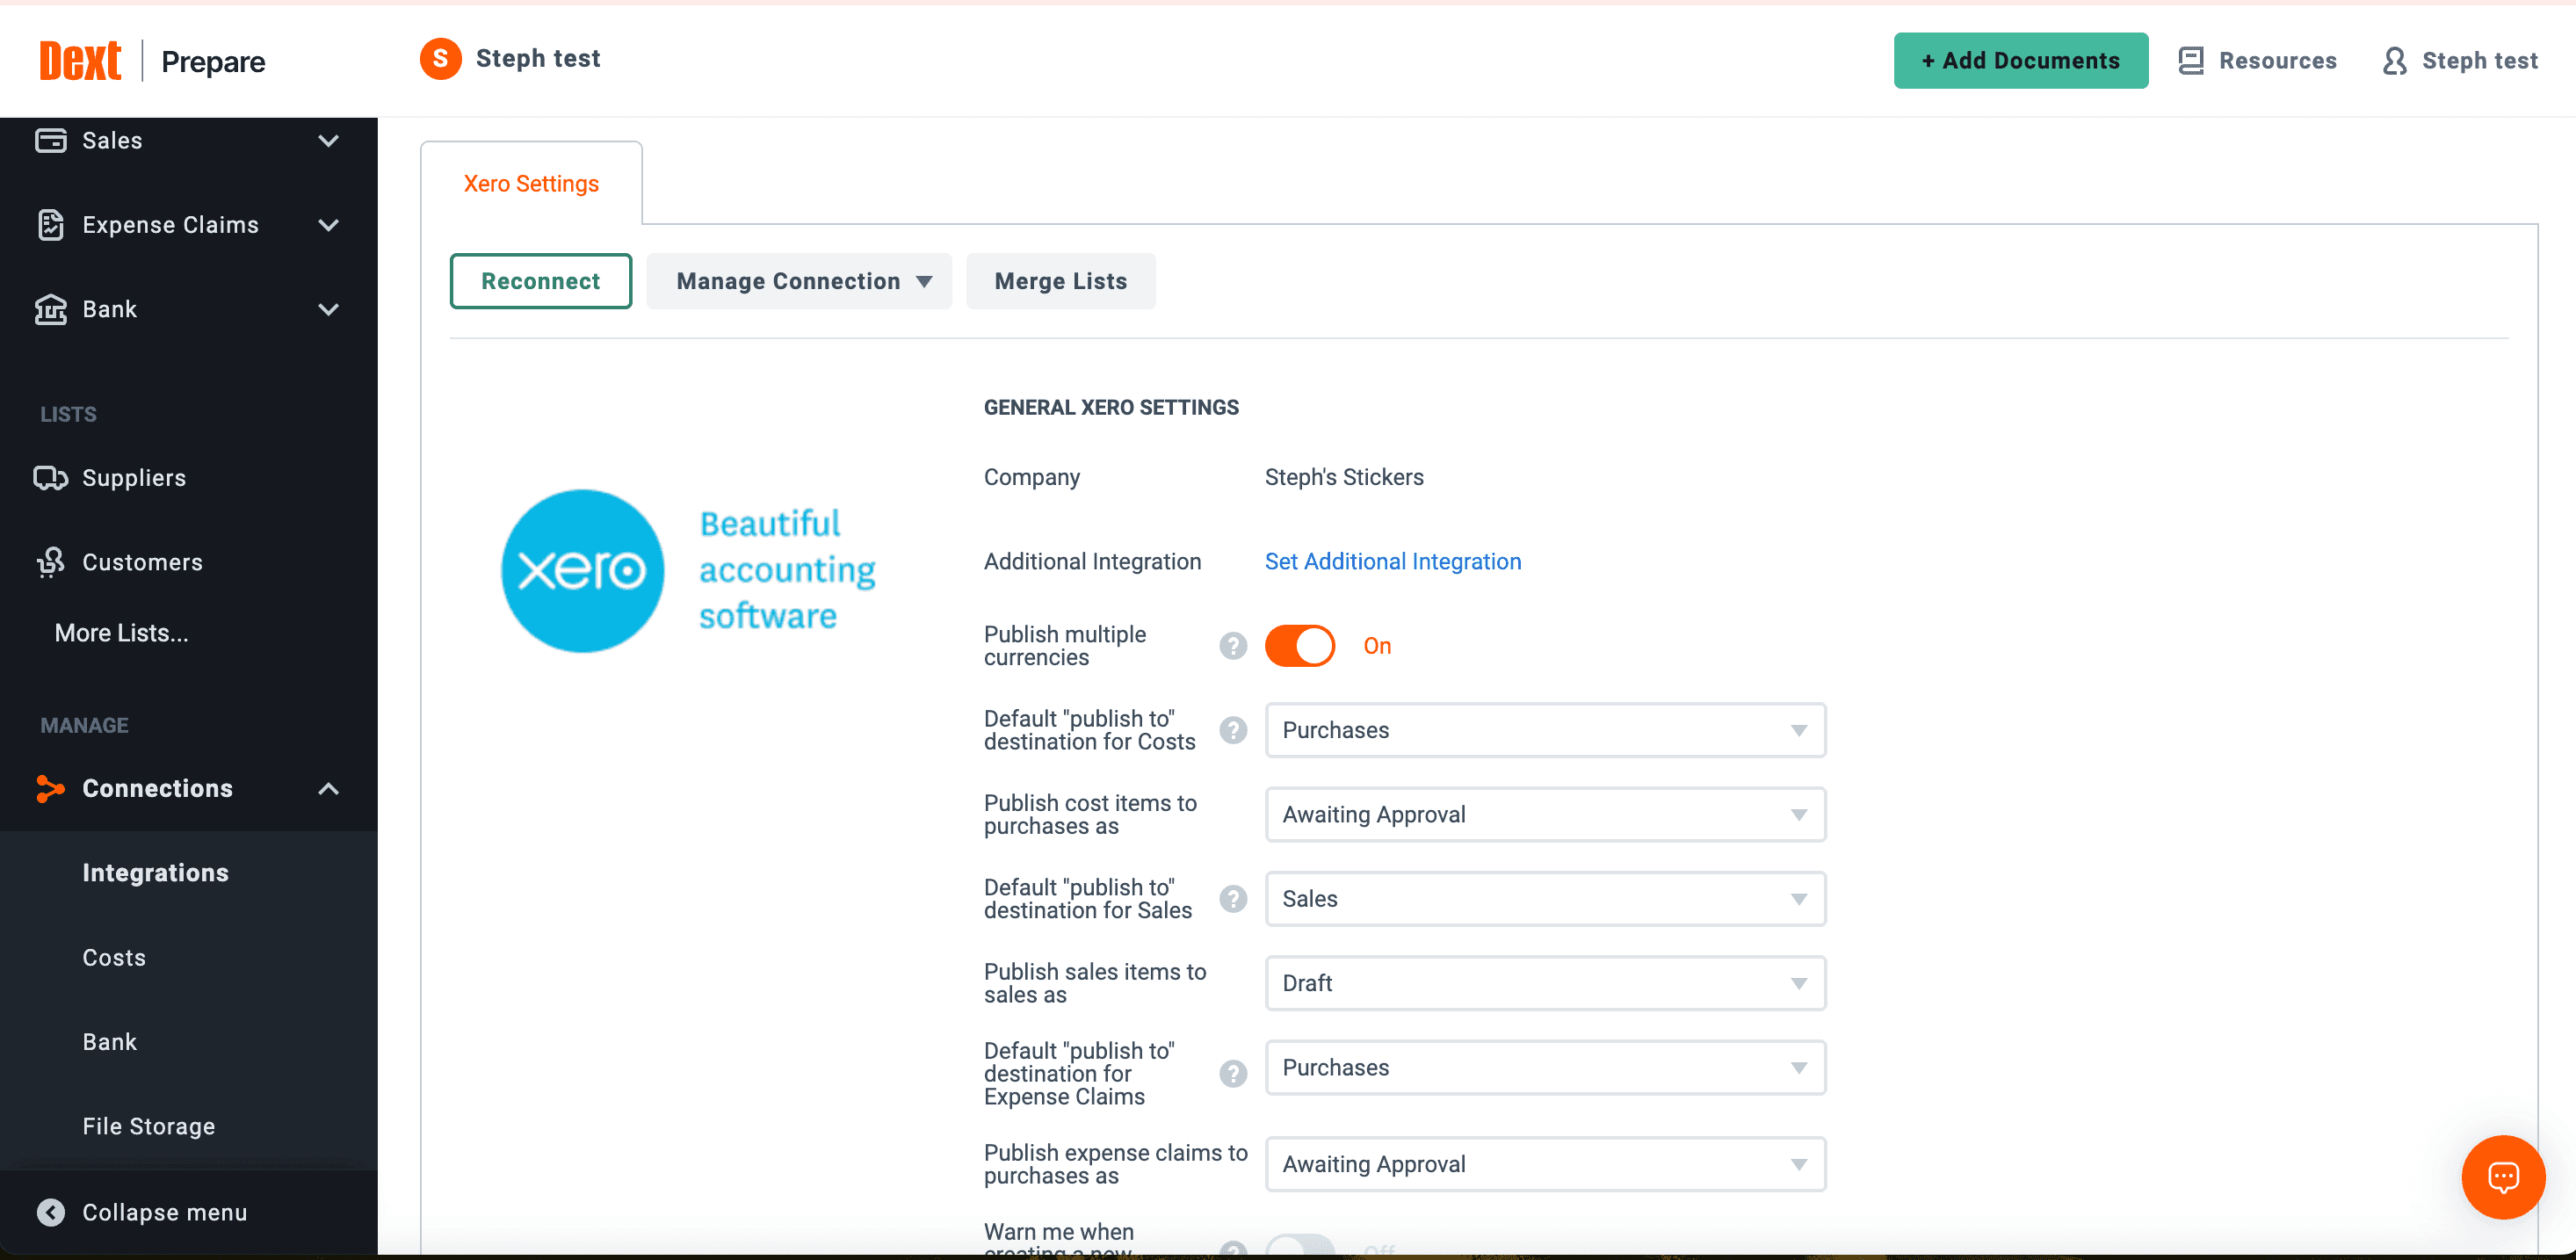
Task: Select the Xero Settings tab
Action: (531, 184)
